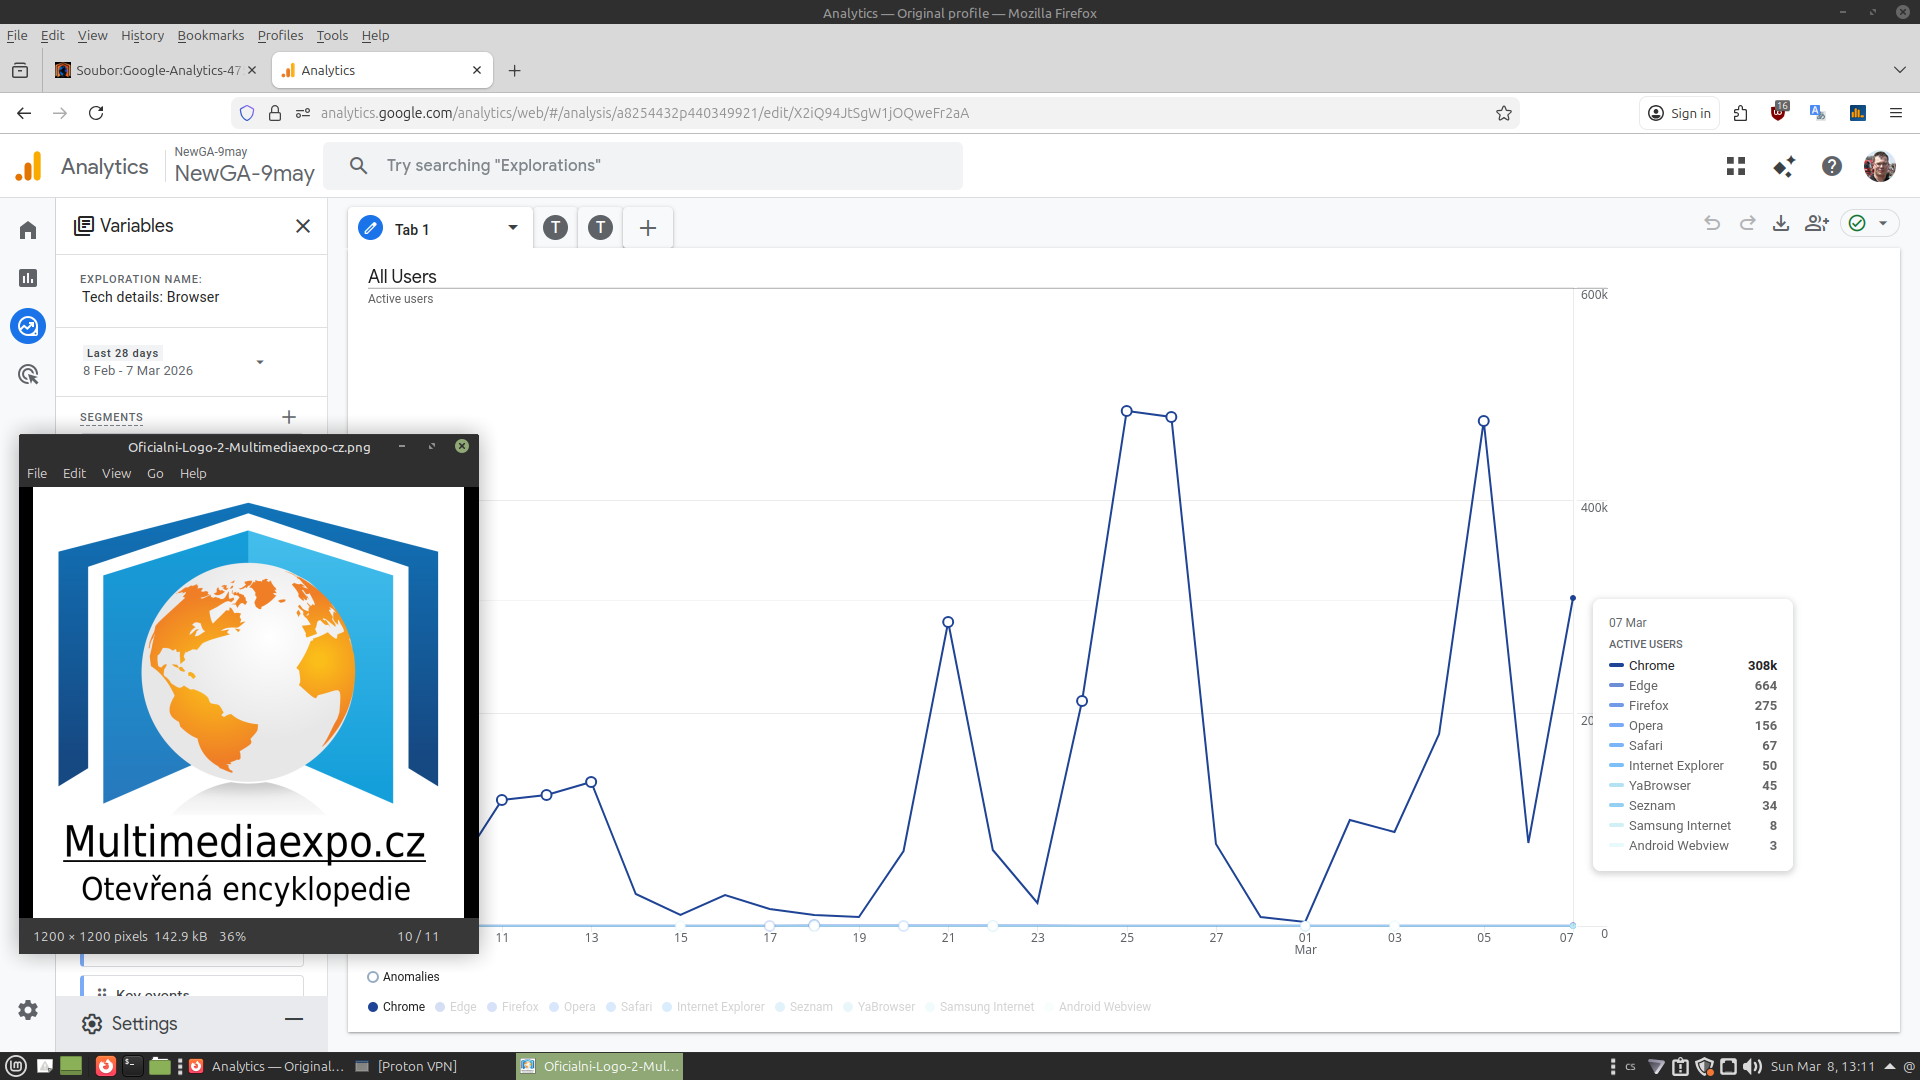Open the Google apps grid
This screenshot has width=1920, height=1080.
1736,166
